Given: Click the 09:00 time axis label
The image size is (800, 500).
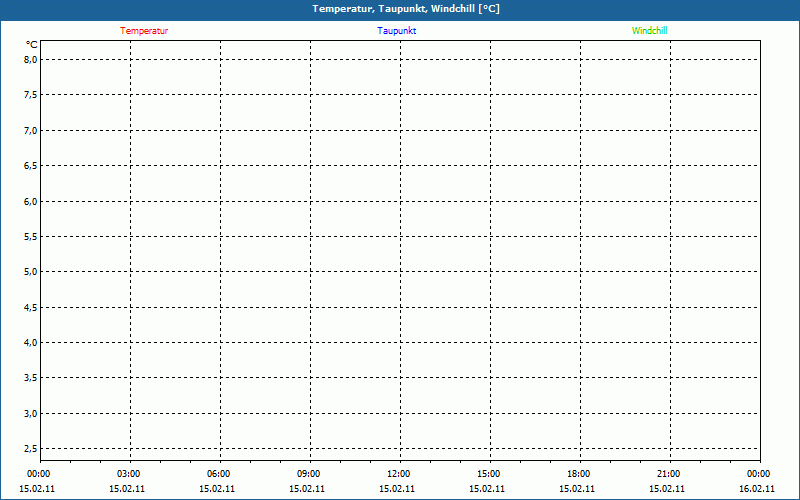Looking at the screenshot, I should [308, 474].
